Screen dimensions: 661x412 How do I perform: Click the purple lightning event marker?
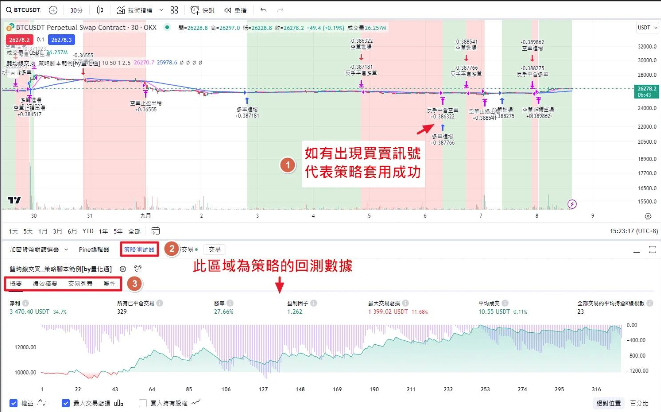pos(572,204)
